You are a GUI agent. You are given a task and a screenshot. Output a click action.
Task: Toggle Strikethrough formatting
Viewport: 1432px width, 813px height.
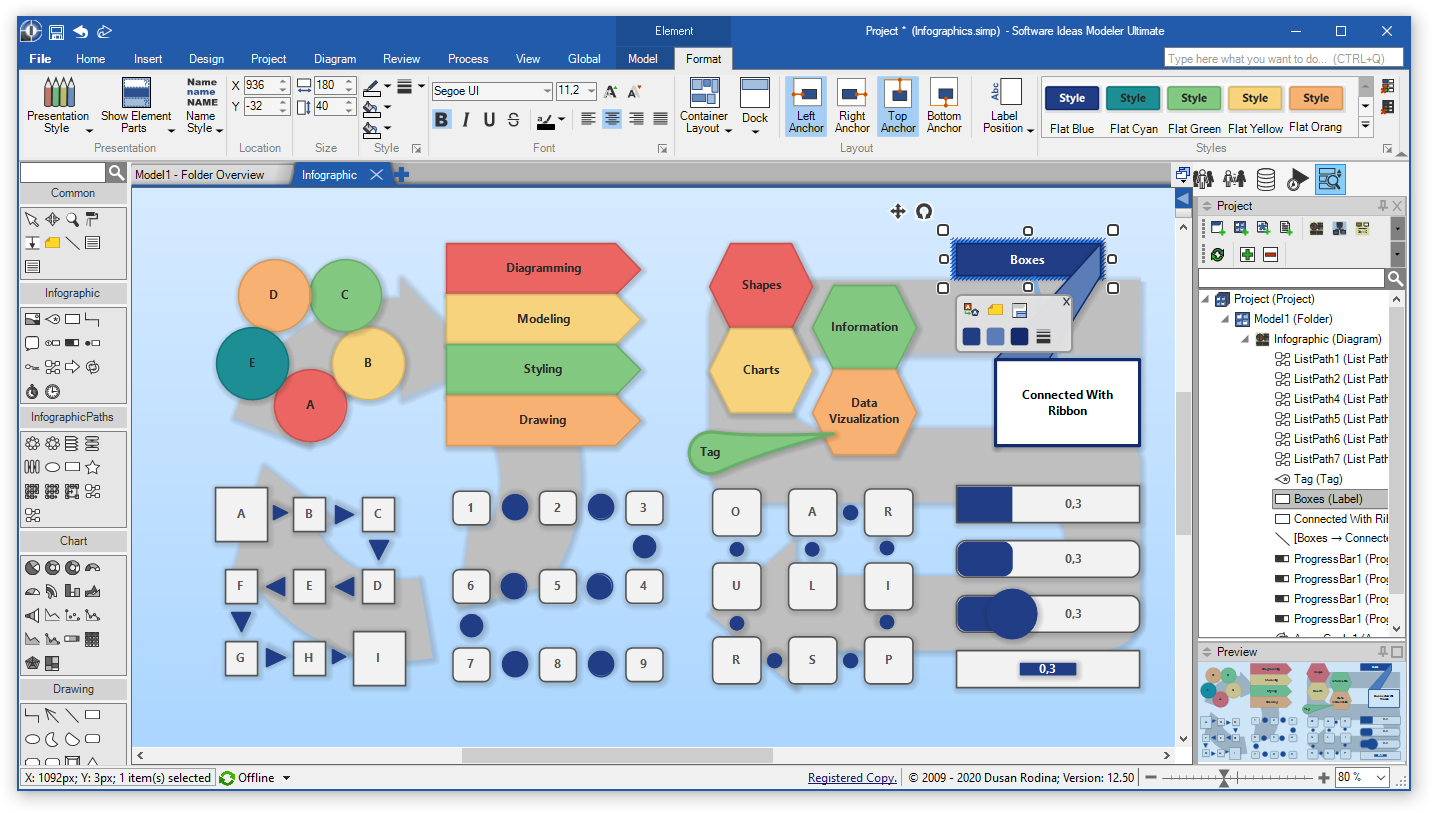(513, 120)
